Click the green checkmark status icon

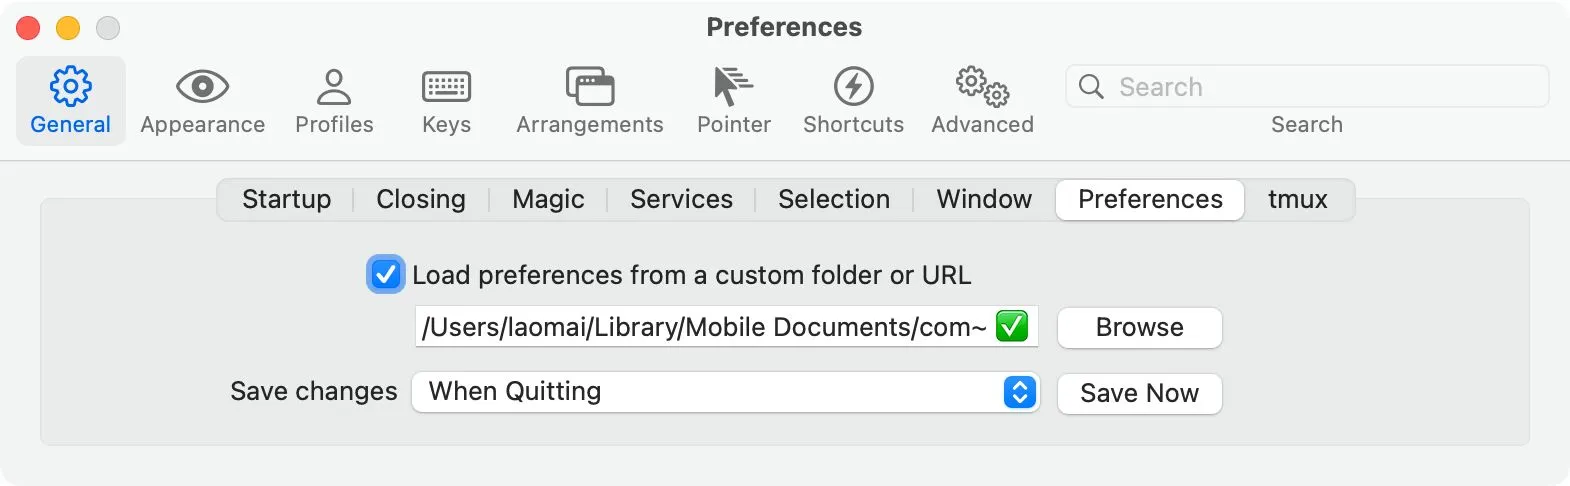1012,326
